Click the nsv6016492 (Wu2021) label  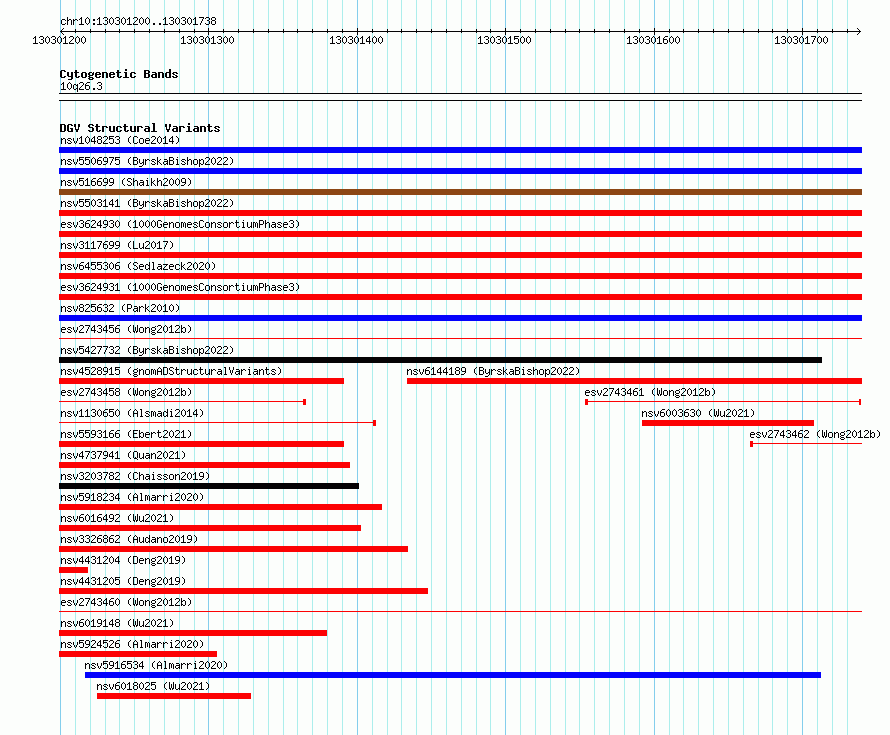pyautogui.click(x=117, y=518)
